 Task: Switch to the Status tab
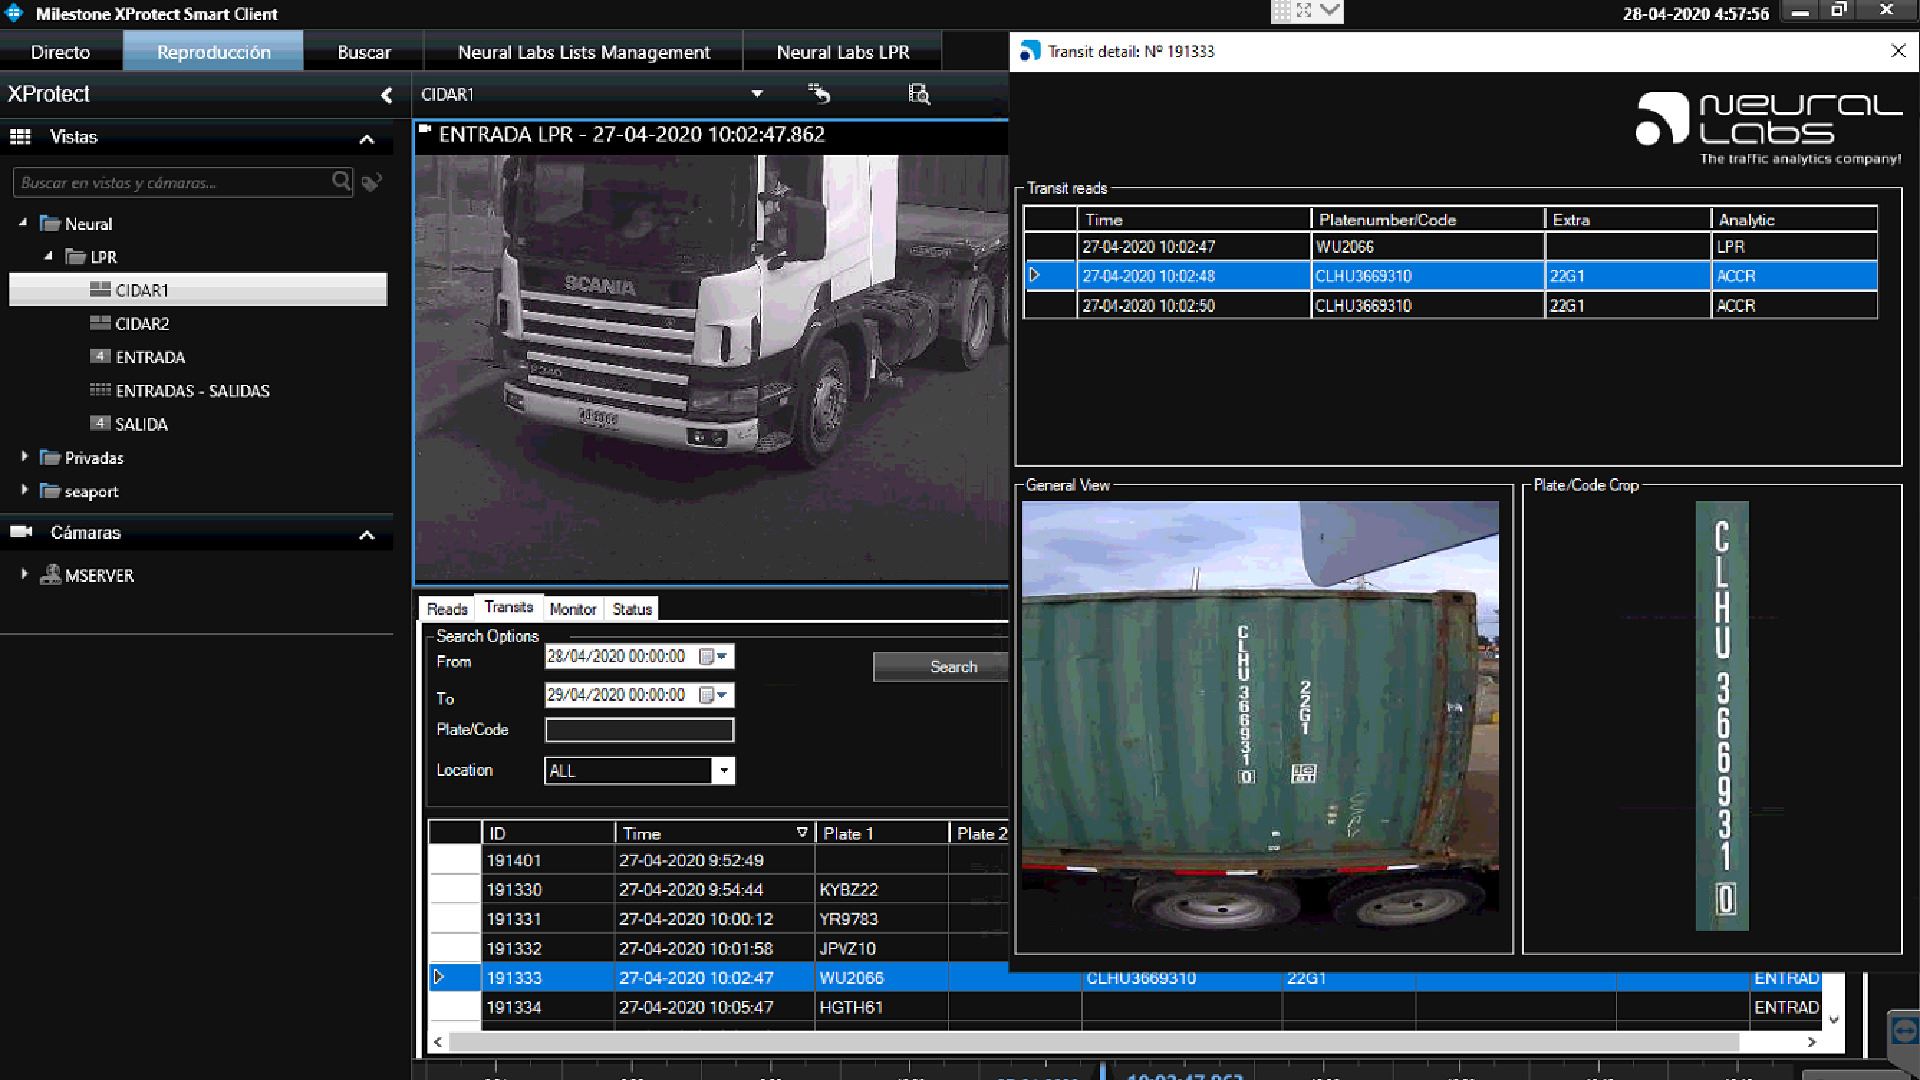coord(632,609)
